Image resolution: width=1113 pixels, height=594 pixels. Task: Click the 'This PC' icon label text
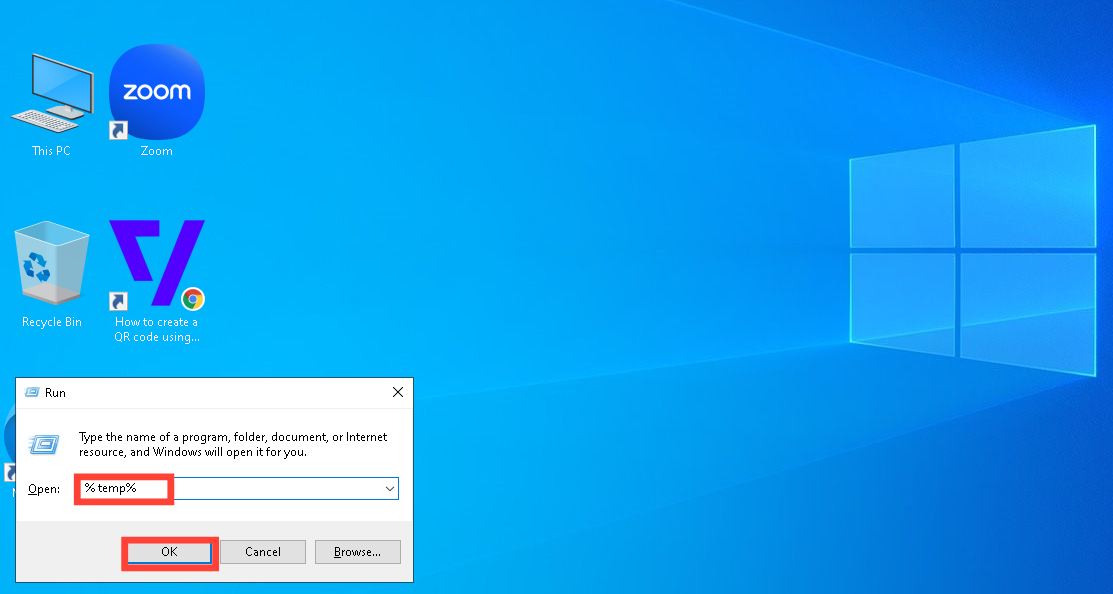pyautogui.click(x=51, y=151)
